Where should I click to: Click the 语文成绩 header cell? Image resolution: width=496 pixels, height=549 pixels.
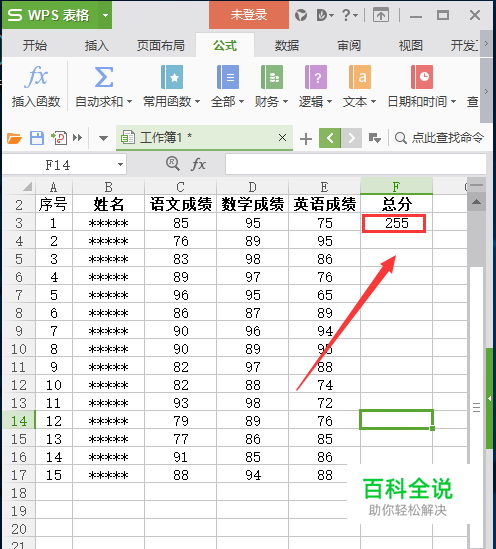[180, 204]
